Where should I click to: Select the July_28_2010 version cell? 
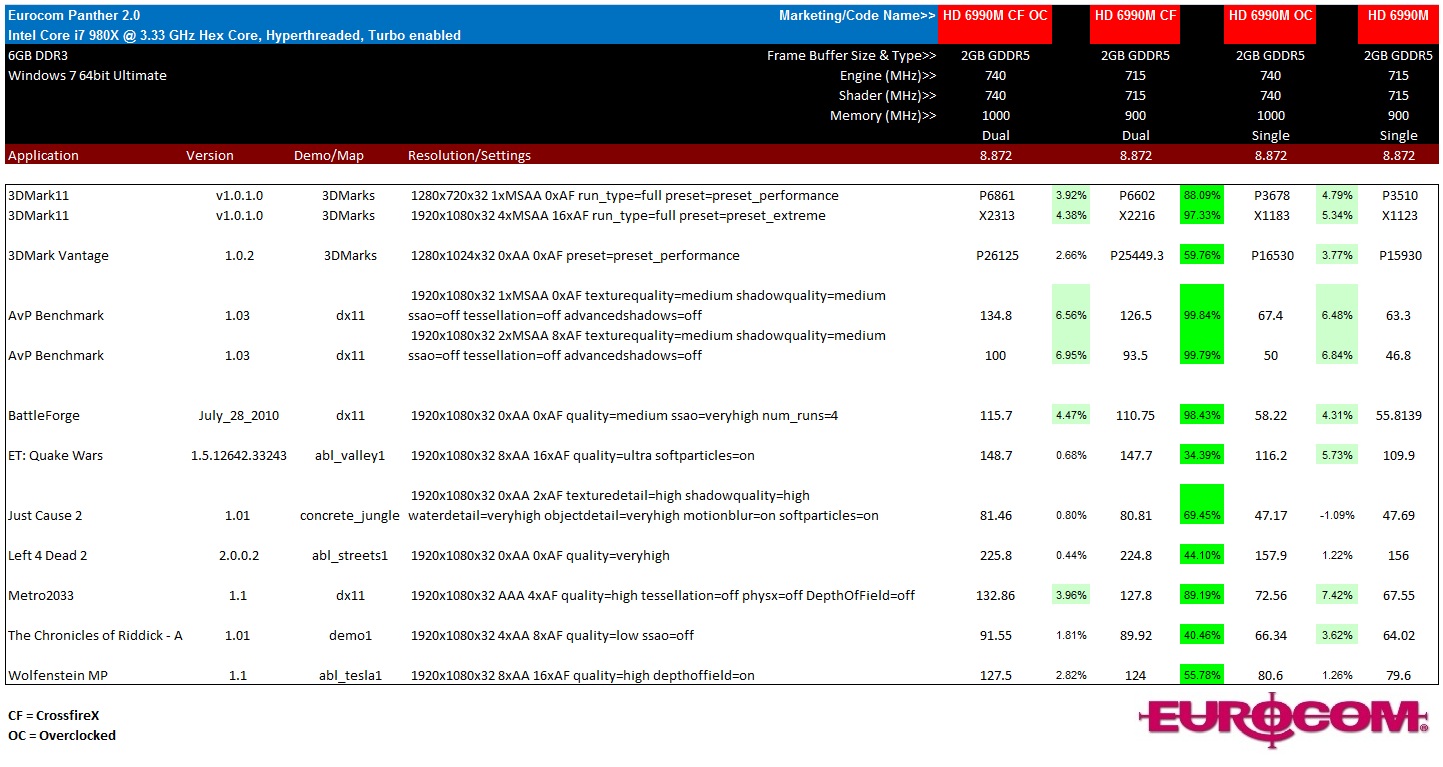(238, 415)
